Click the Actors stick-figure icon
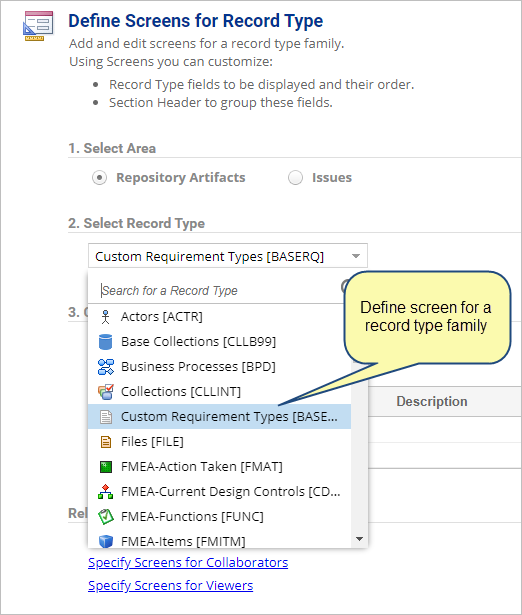Image resolution: width=522 pixels, height=615 pixels. (x=105, y=317)
